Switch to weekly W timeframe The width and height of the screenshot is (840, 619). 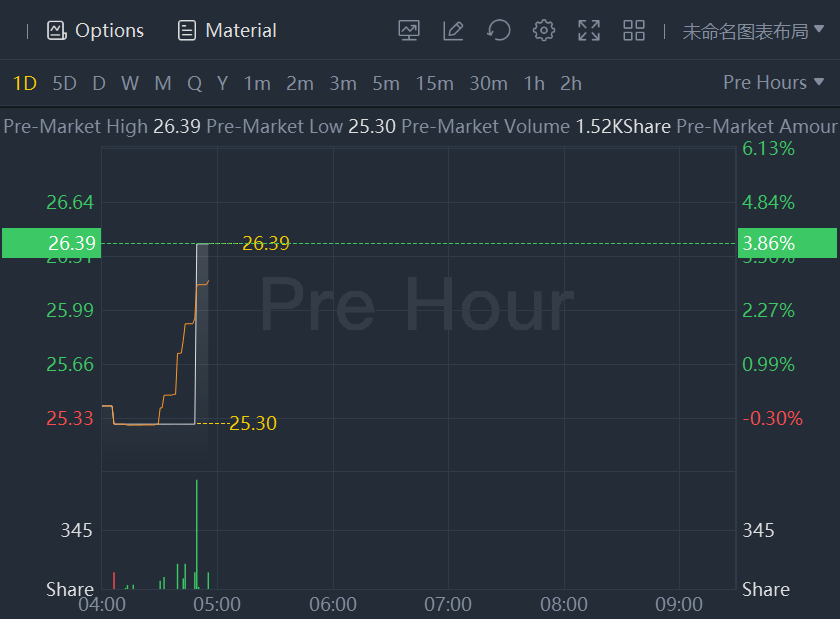point(130,83)
